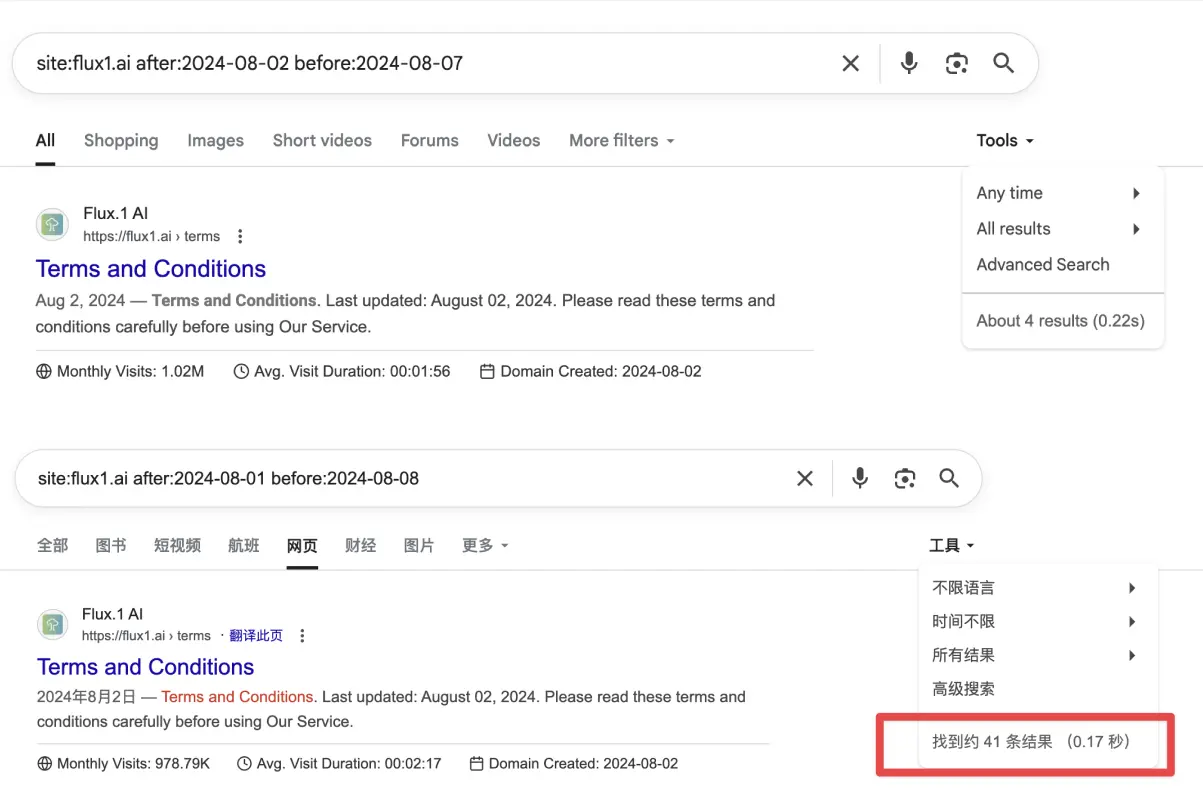Image resolution: width=1203 pixels, height=800 pixels.
Task: Expand the More filters dropdown
Action: (621, 141)
